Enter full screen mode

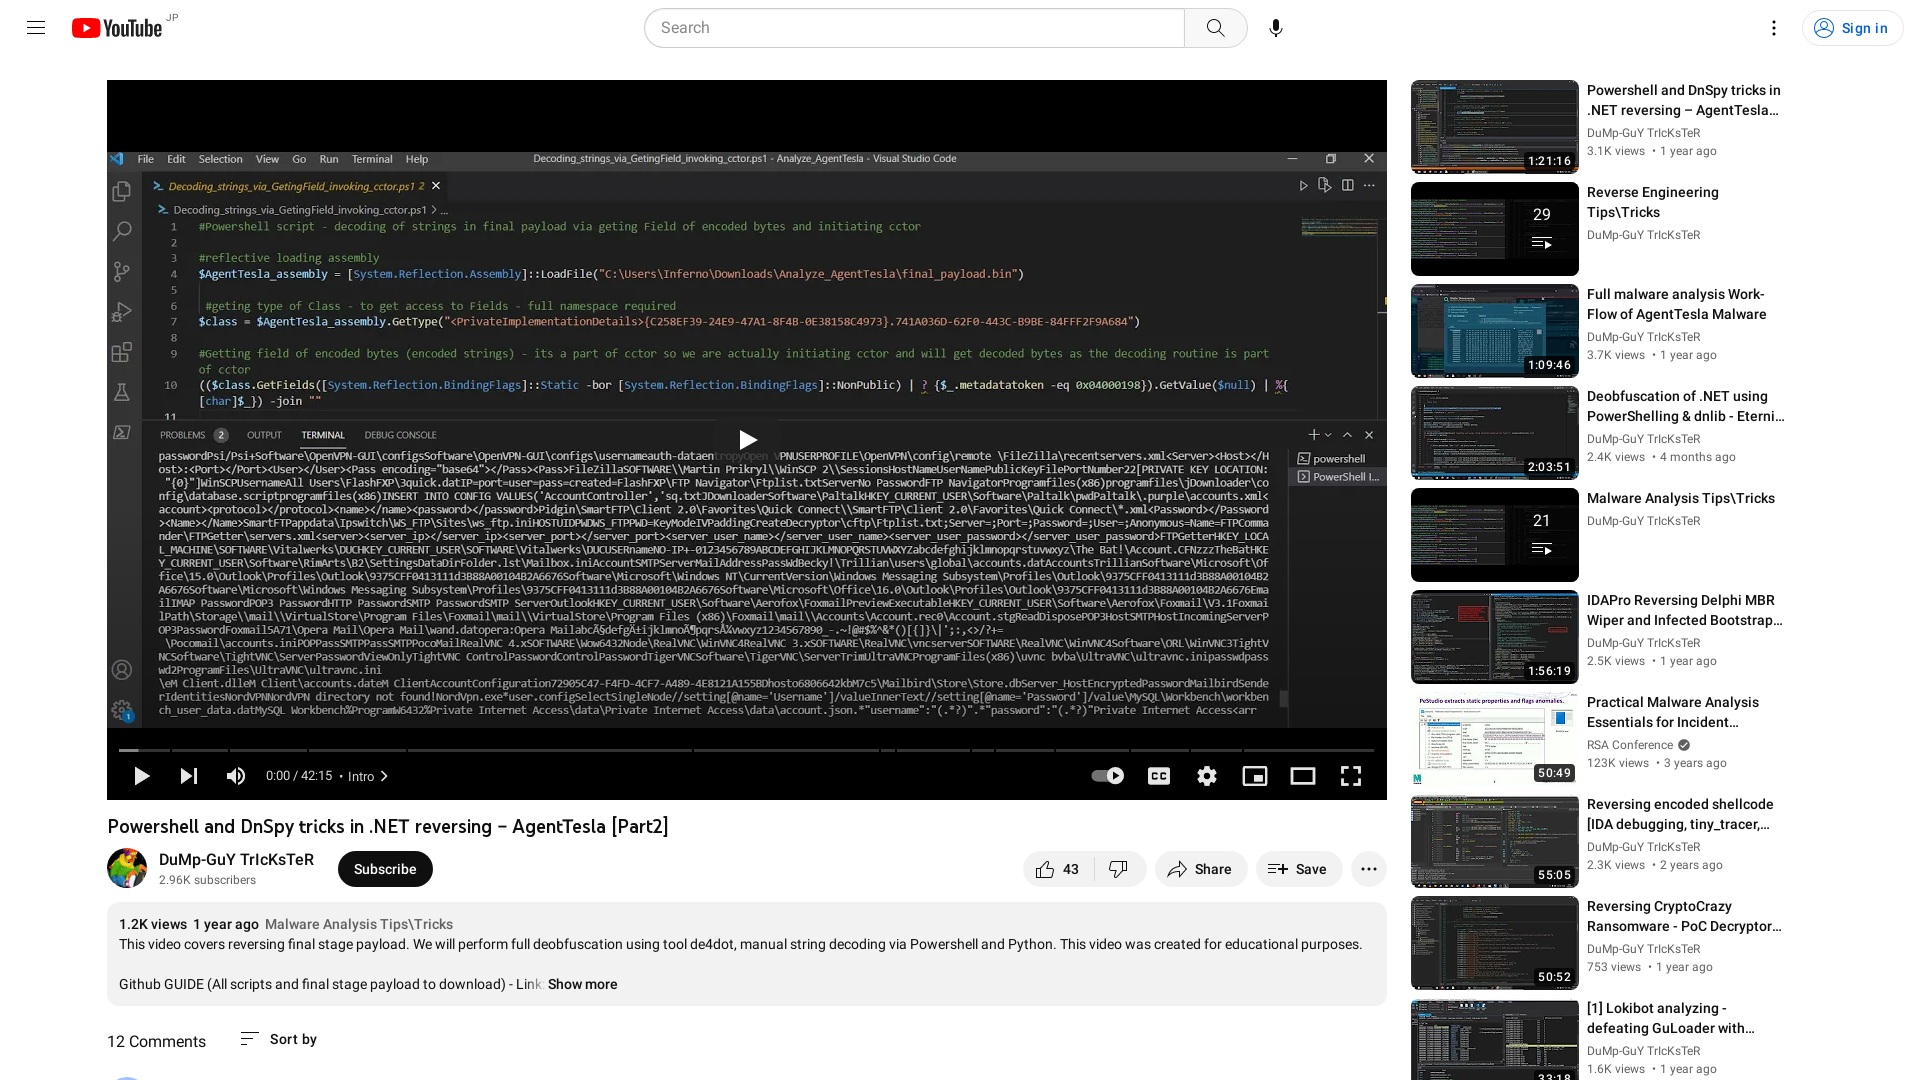[1351, 776]
